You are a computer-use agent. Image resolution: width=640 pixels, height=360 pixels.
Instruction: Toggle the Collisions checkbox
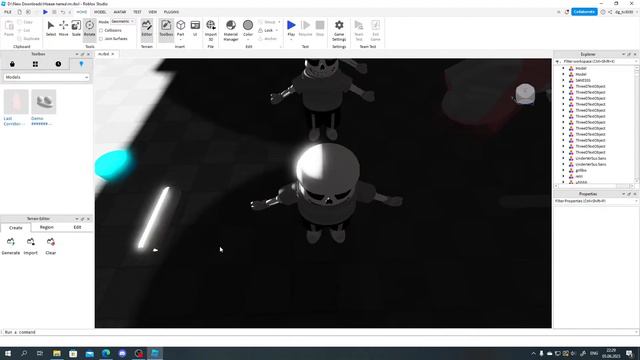point(101,30)
